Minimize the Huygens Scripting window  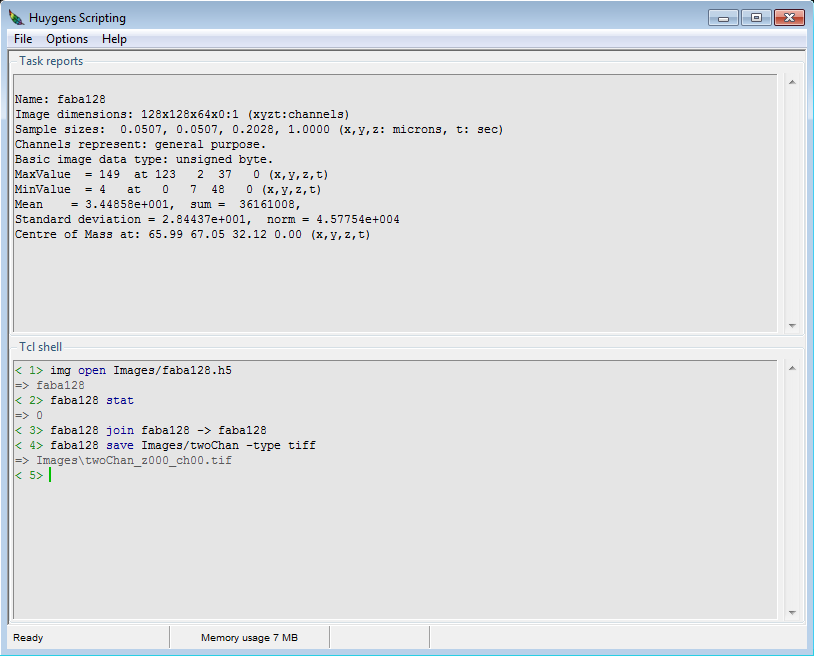[723, 18]
